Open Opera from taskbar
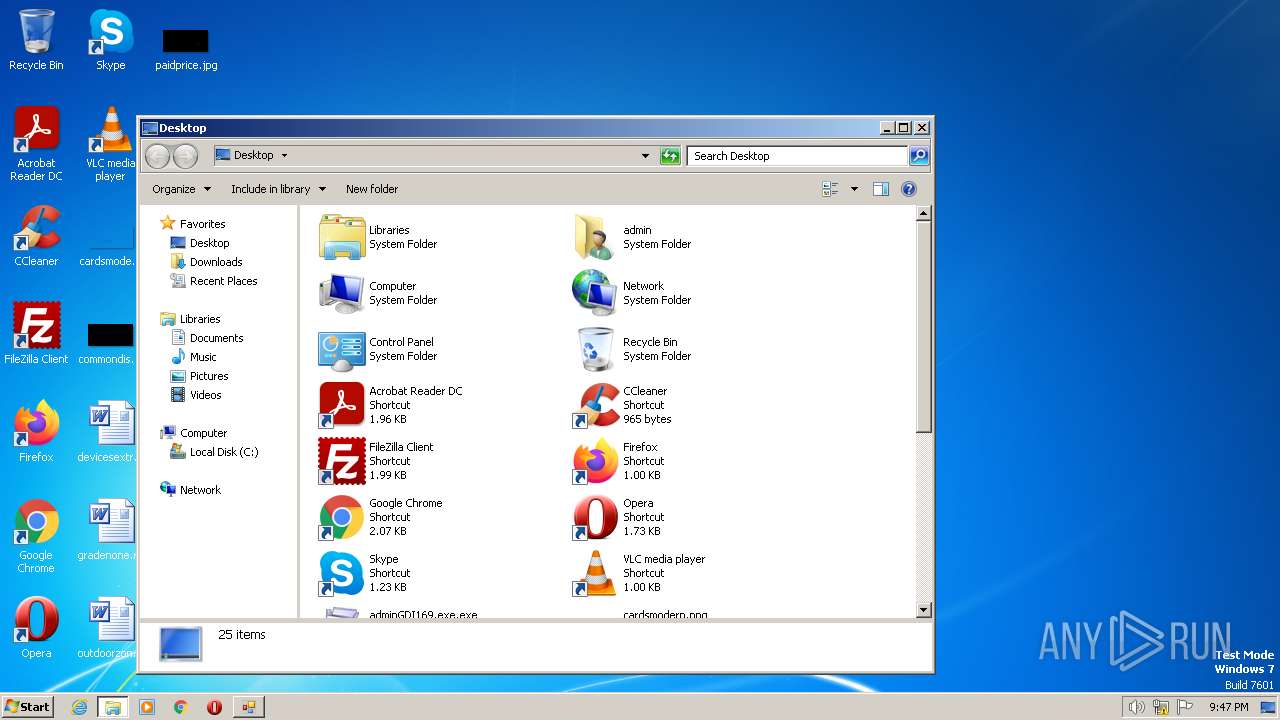Image resolution: width=1280 pixels, height=720 pixels. coord(214,707)
